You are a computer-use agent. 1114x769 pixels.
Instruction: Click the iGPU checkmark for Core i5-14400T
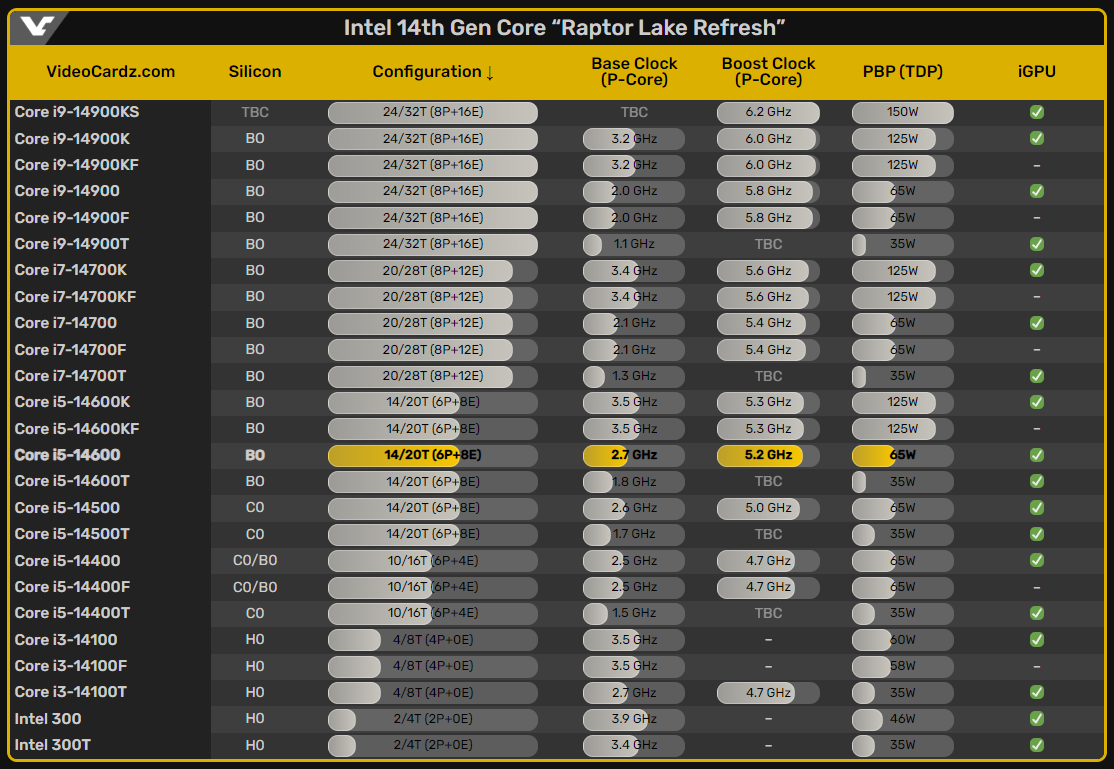click(x=1037, y=613)
